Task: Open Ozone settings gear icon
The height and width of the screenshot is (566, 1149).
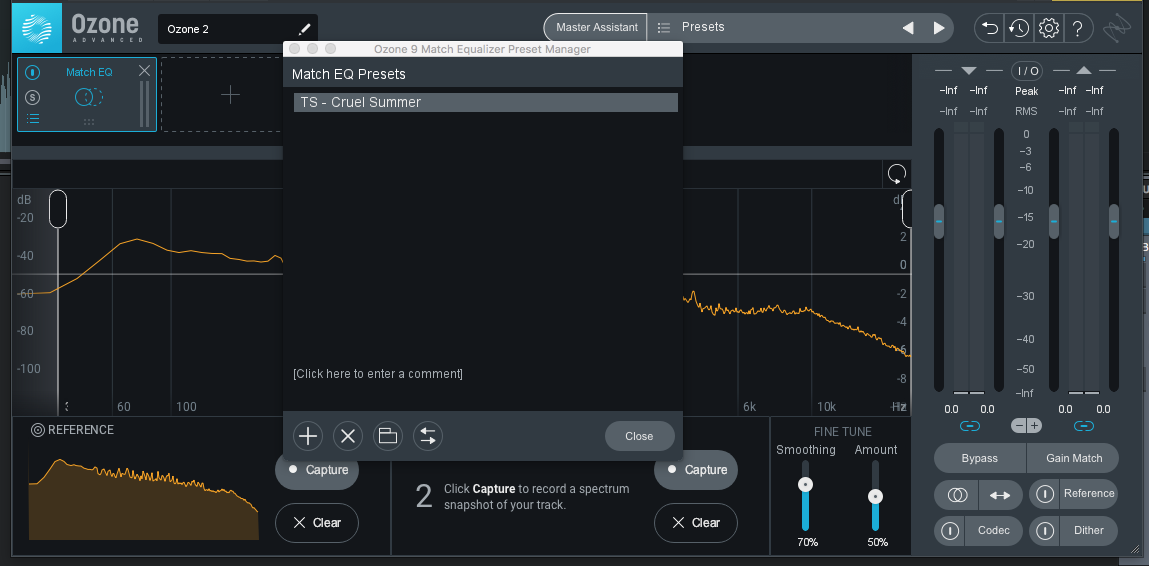Action: [1049, 29]
